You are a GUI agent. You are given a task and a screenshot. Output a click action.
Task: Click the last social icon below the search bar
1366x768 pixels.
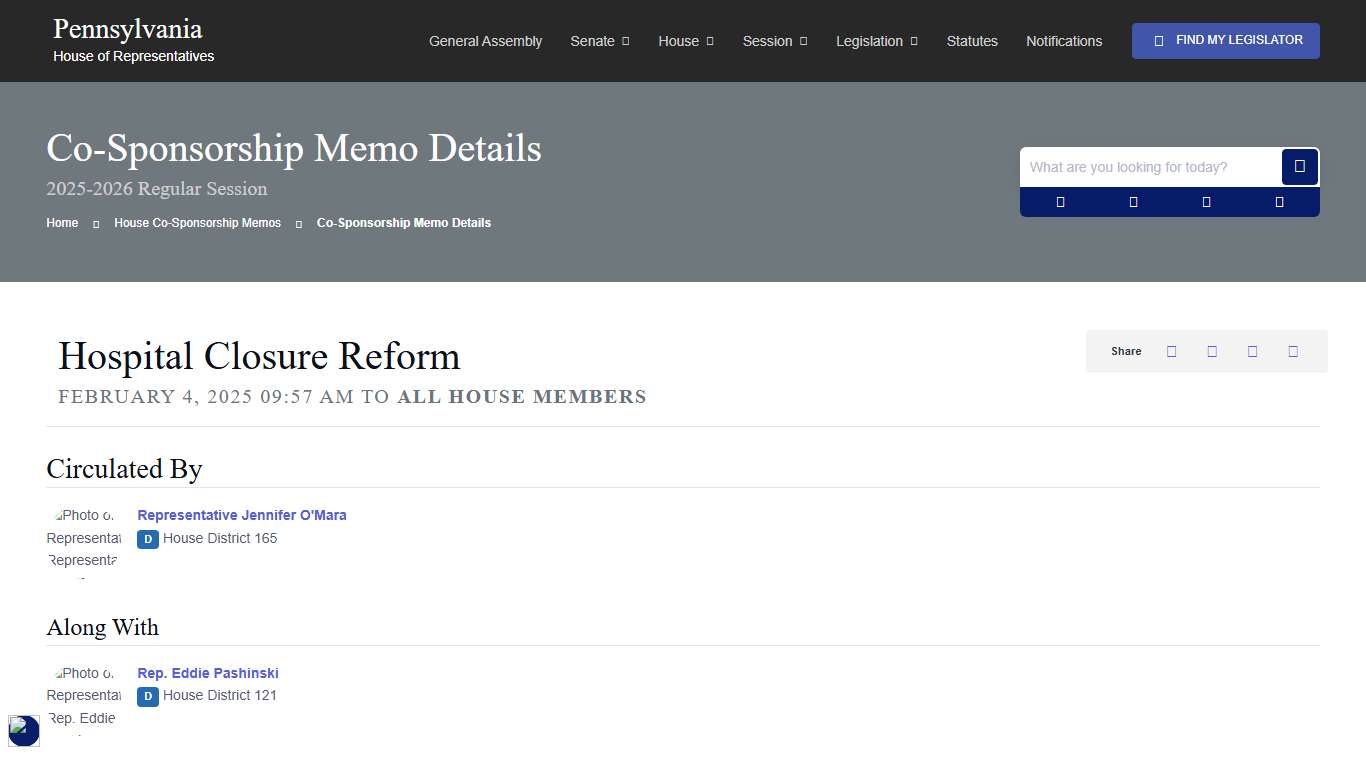[1278, 201]
